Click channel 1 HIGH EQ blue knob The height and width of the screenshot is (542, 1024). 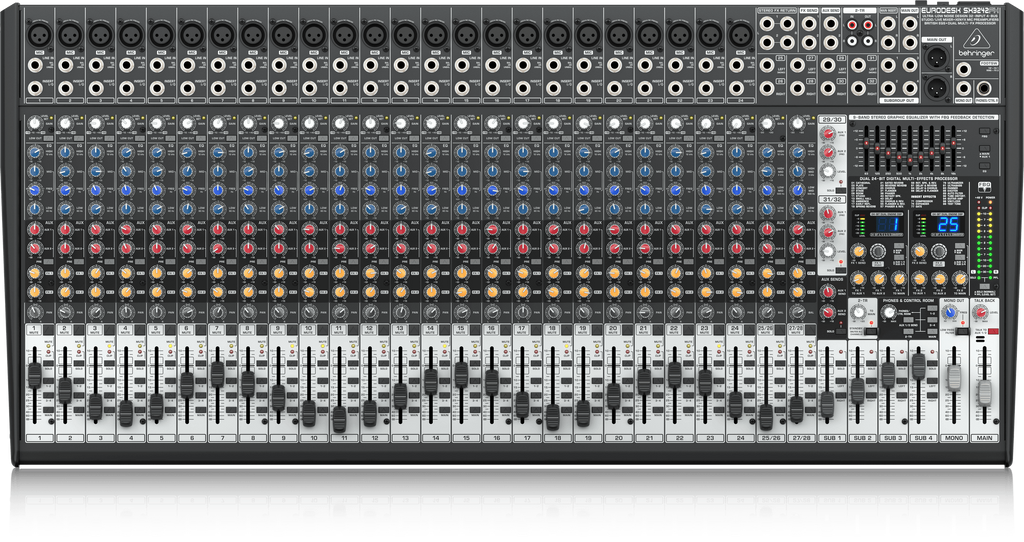point(35,152)
